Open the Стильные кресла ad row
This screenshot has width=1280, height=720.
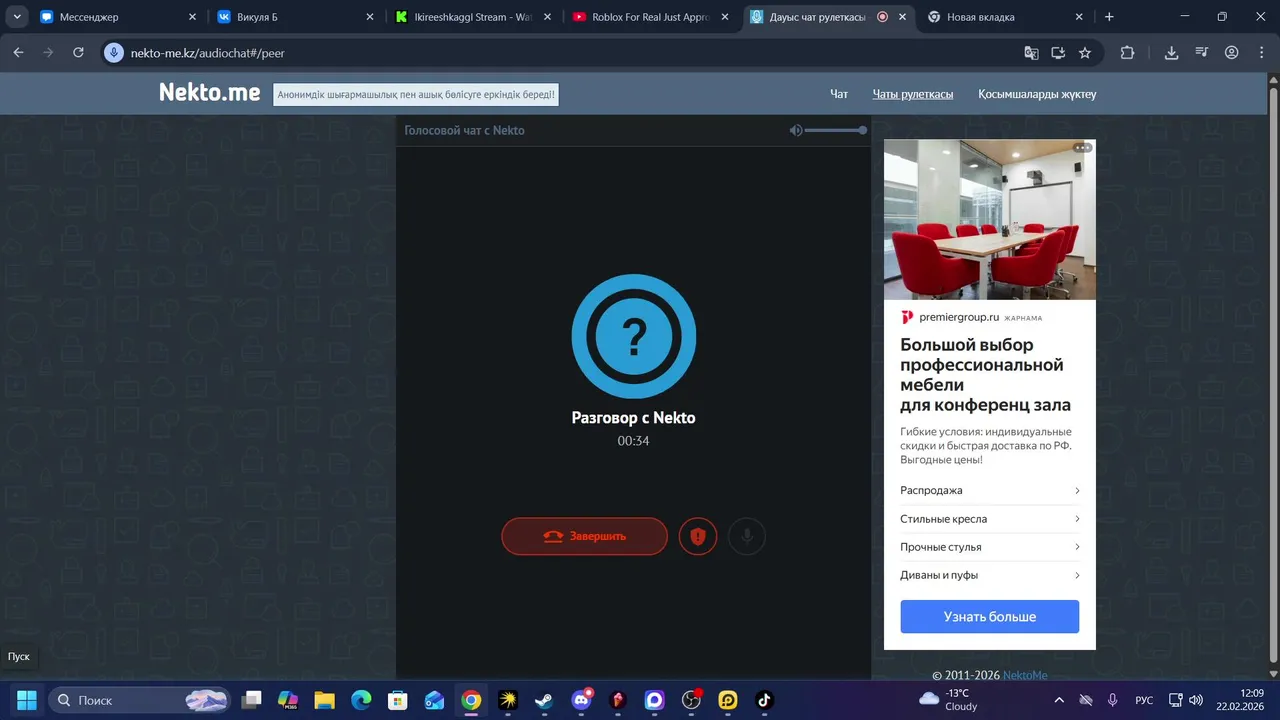tap(989, 519)
